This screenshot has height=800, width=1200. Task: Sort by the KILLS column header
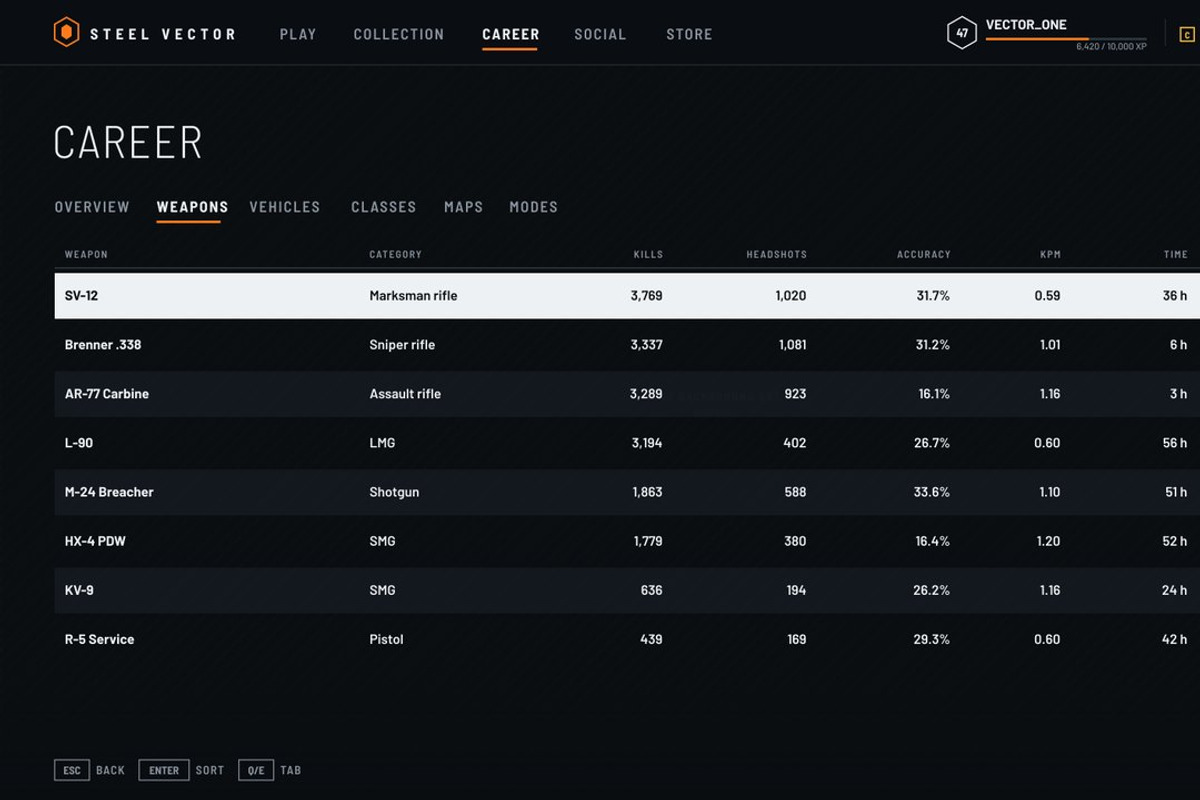(648, 255)
